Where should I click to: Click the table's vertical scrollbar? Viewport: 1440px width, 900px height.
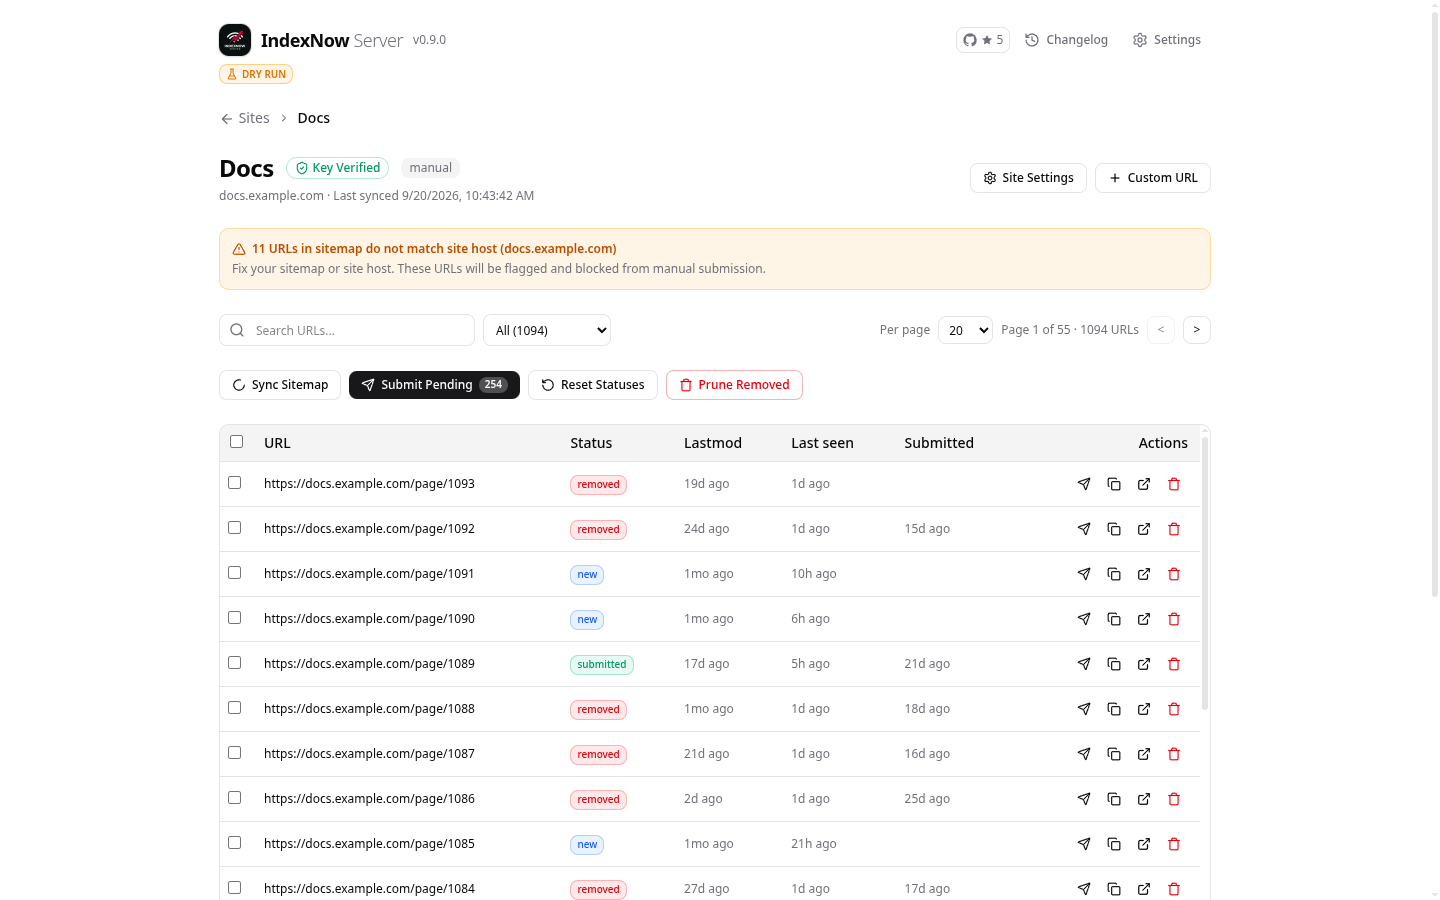[x=1205, y=573]
